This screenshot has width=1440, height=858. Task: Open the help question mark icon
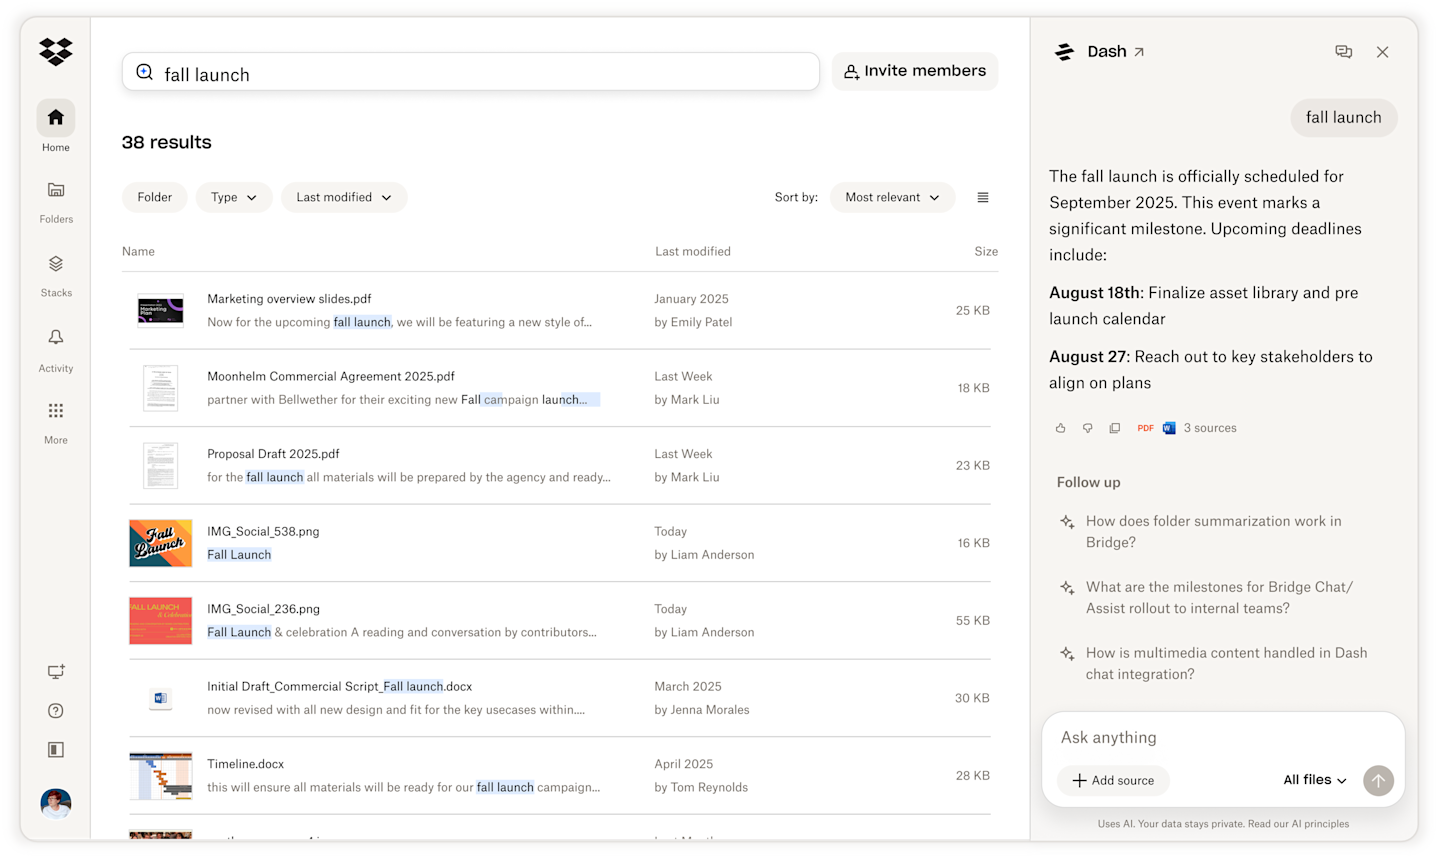coord(56,711)
